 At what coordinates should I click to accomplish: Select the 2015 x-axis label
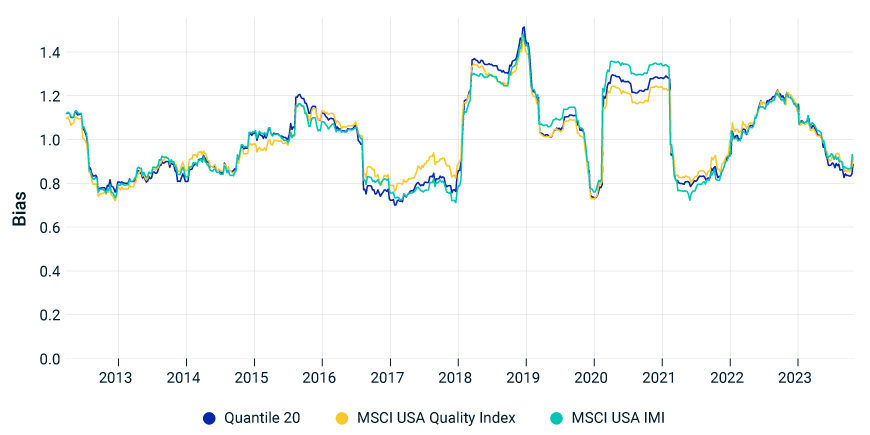254,378
